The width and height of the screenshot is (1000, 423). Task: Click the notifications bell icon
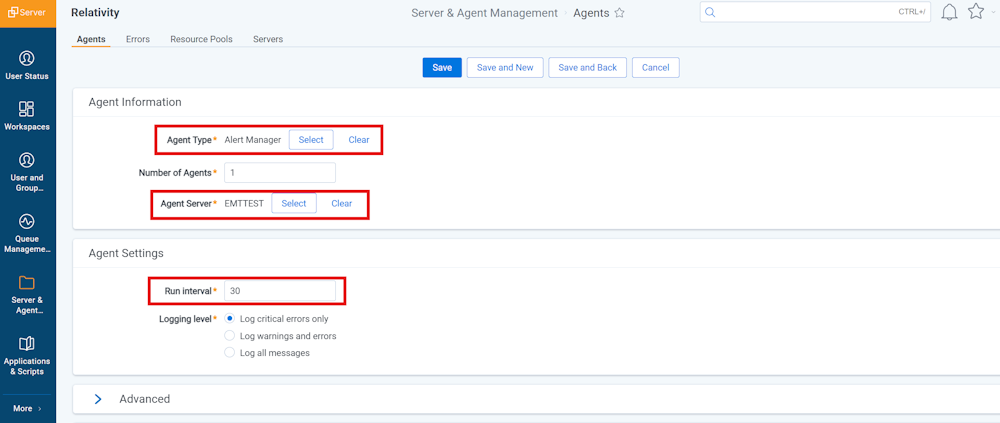click(949, 12)
